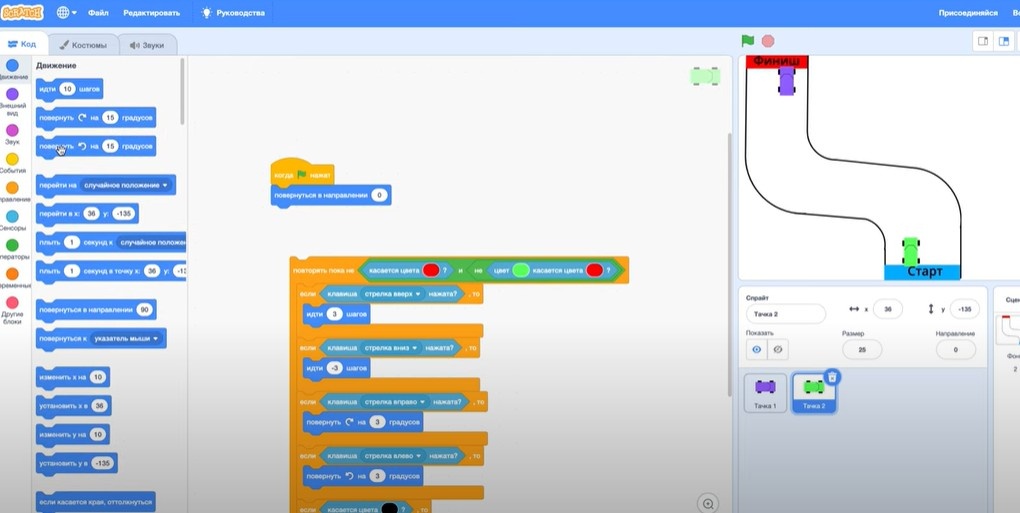Image resolution: width=1020 pixels, height=513 pixels.
Task: Click the stage backdrop thumbnail
Action: (1007, 330)
